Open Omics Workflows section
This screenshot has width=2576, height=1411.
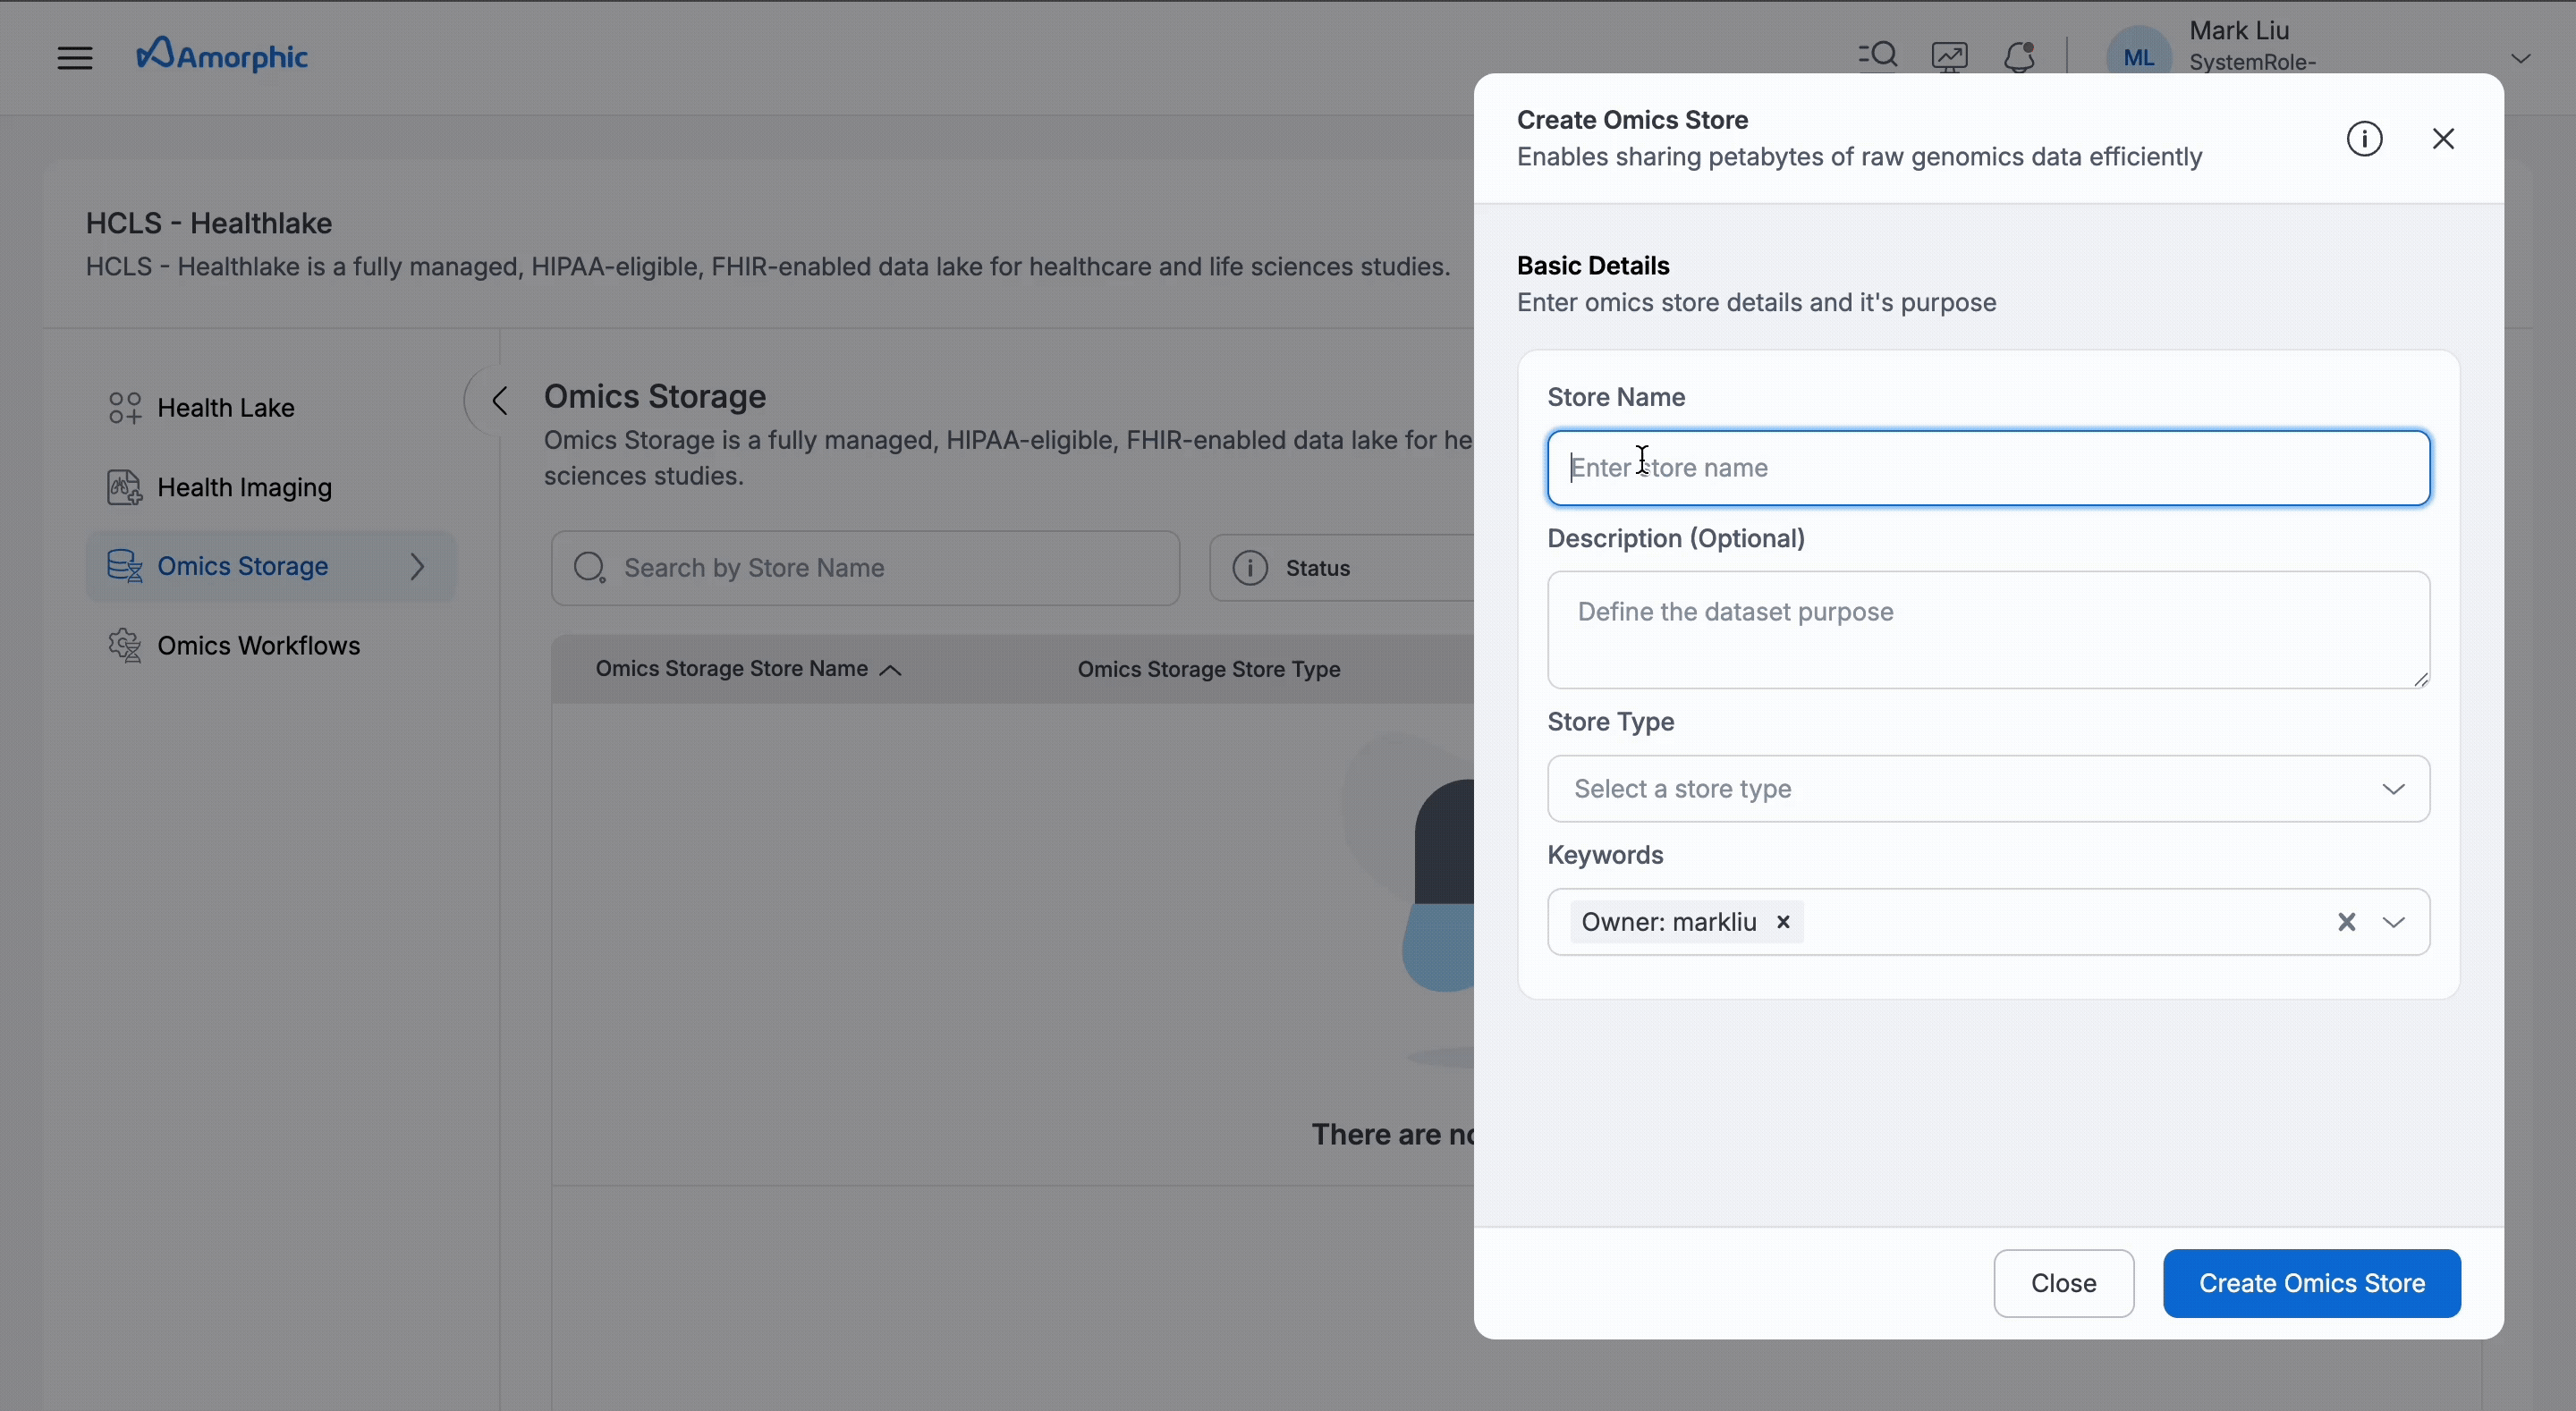click(258, 646)
